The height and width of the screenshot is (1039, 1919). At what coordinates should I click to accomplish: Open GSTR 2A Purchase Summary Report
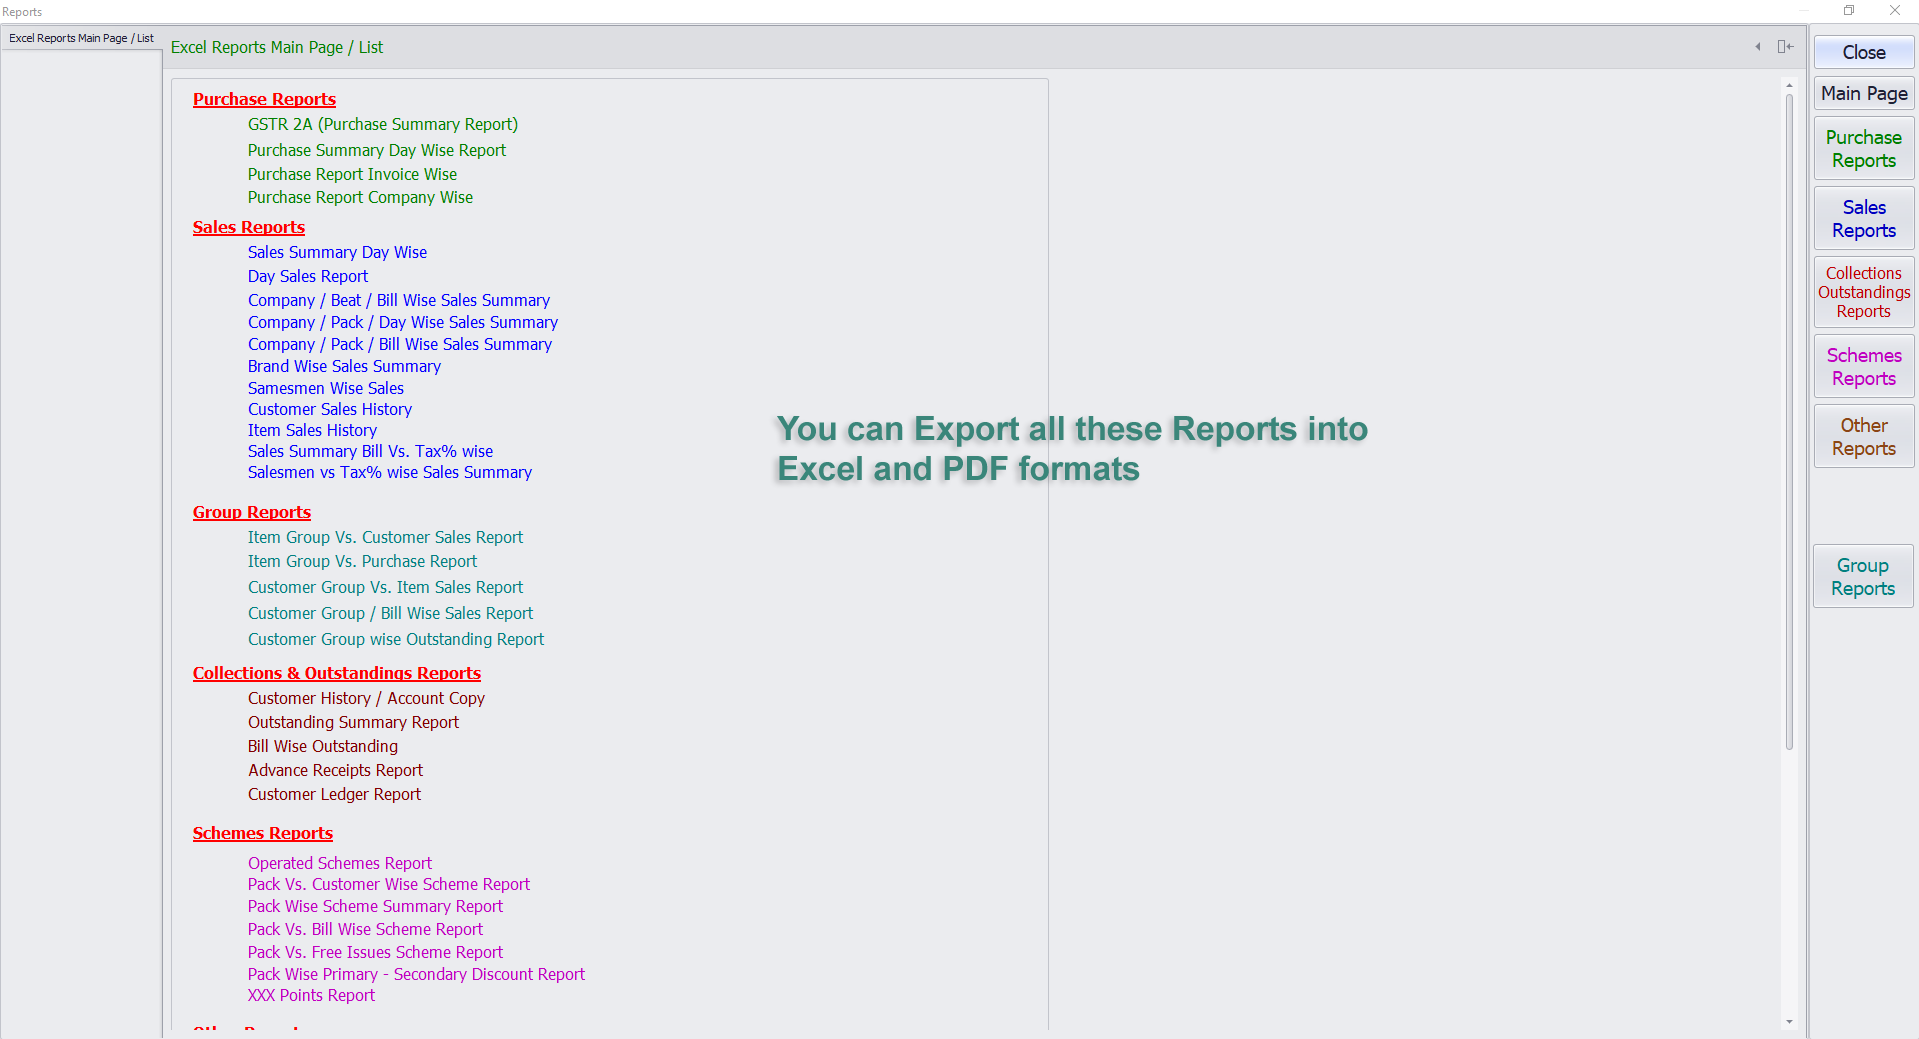(382, 125)
